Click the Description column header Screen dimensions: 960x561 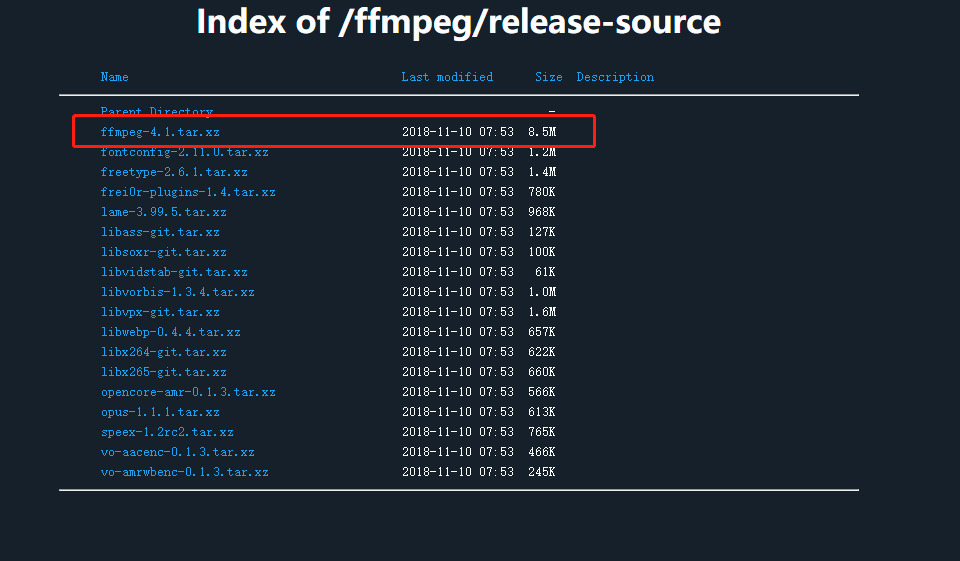click(615, 77)
